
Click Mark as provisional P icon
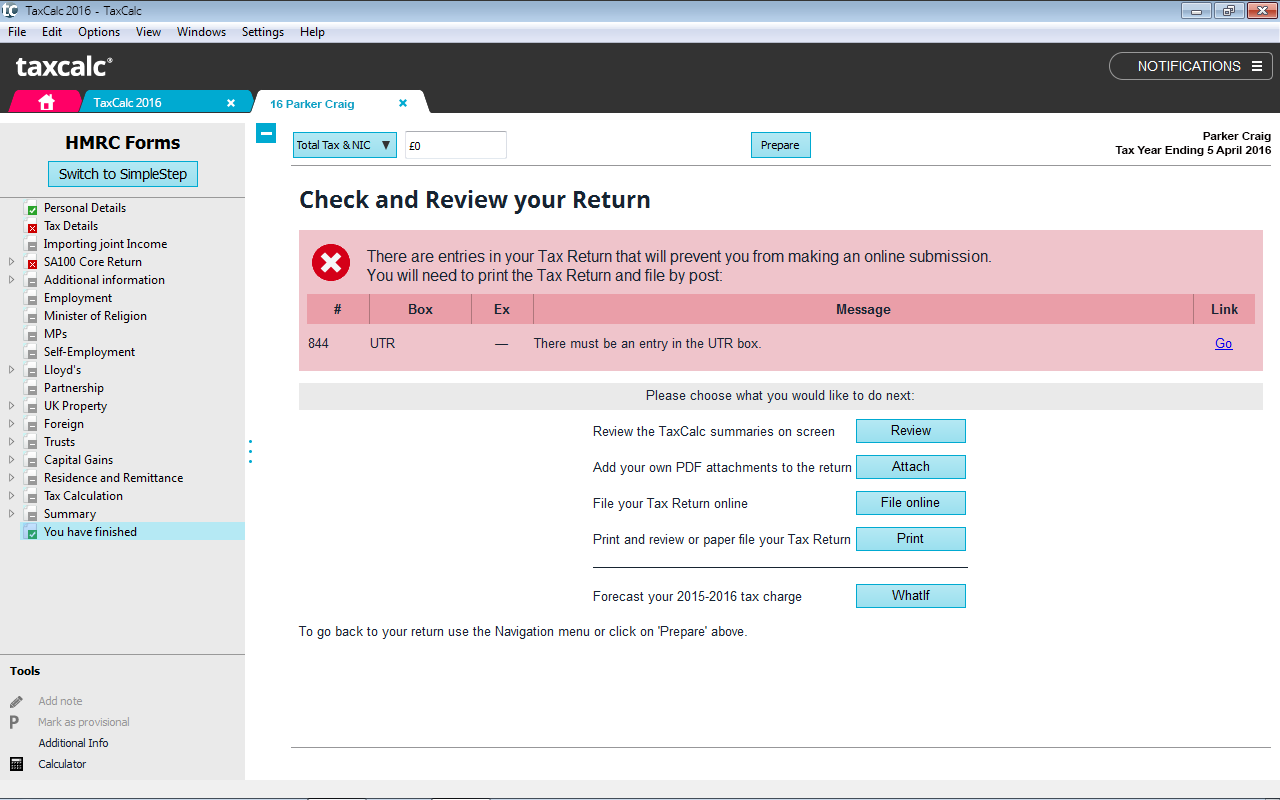click(x=15, y=722)
